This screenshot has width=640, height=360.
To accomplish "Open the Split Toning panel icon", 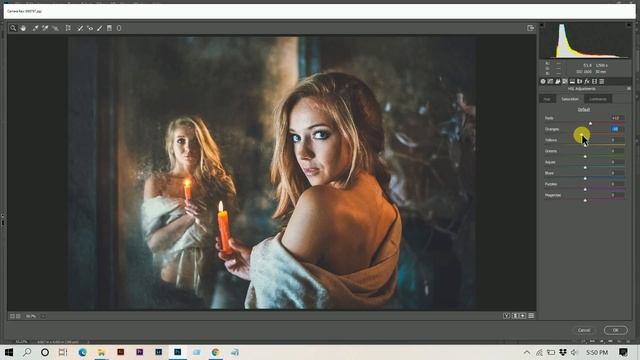I will (x=572, y=82).
